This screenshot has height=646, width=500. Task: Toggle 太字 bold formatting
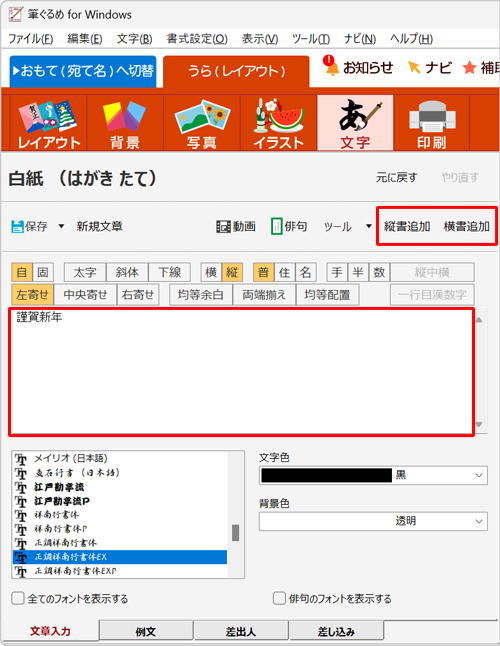(85, 272)
